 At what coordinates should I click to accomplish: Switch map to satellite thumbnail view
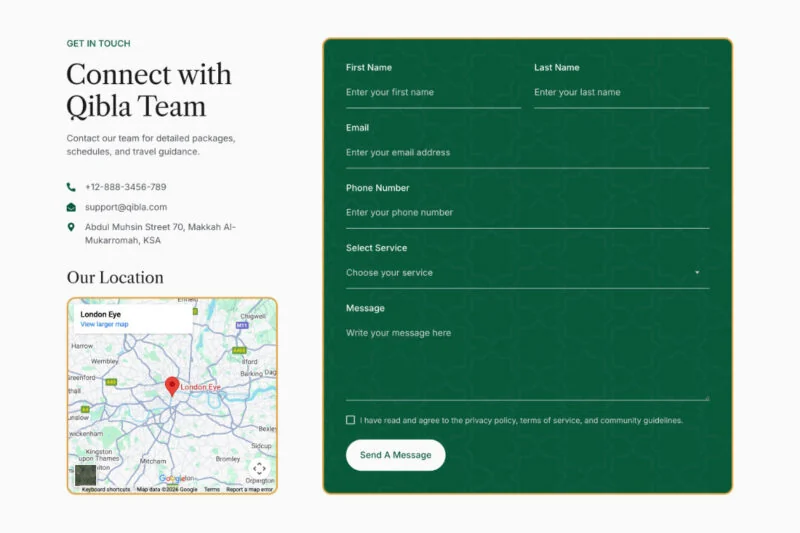pyautogui.click(x=85, y=475)
